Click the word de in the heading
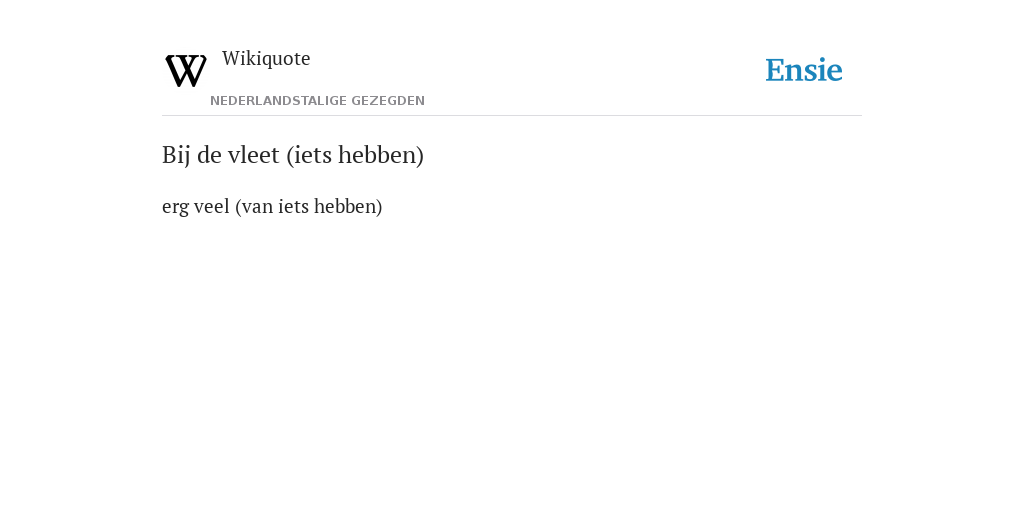The width and height of the screenshot is (1024, 512). click(209, 155)
